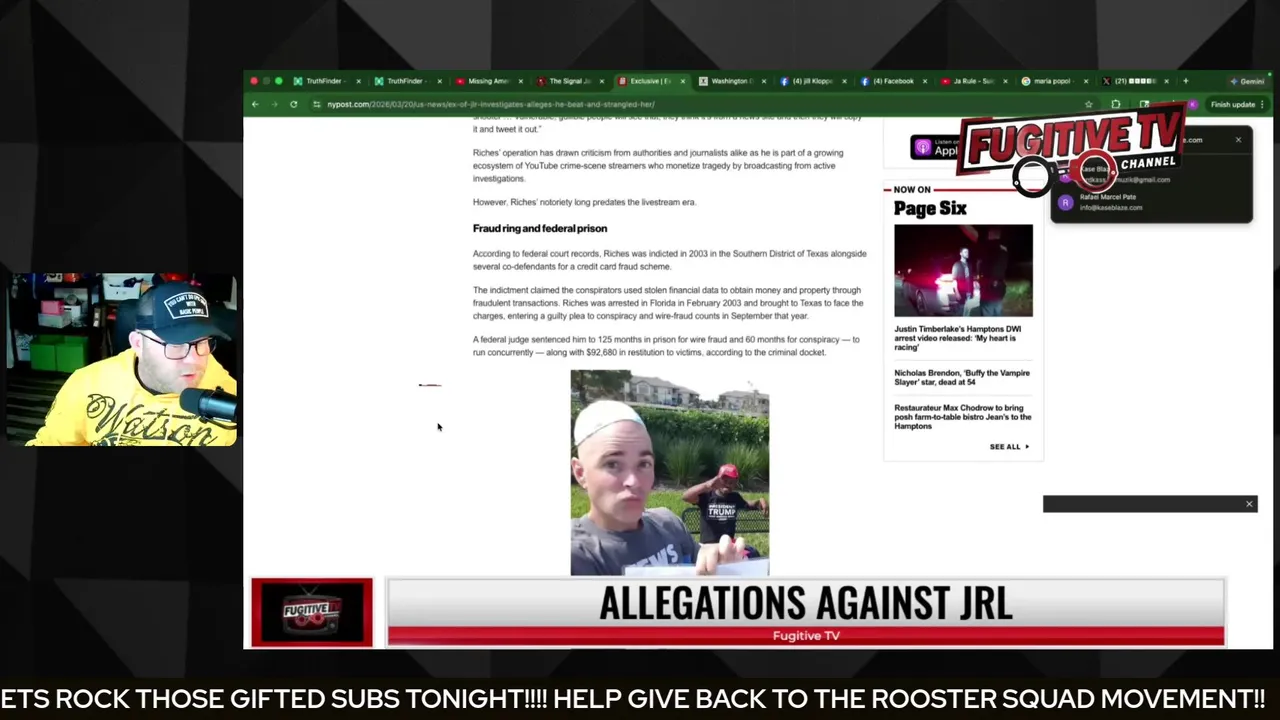Close the maria popol Google tab
This screenshot has height=720, width=1280.
[1085, 81]
